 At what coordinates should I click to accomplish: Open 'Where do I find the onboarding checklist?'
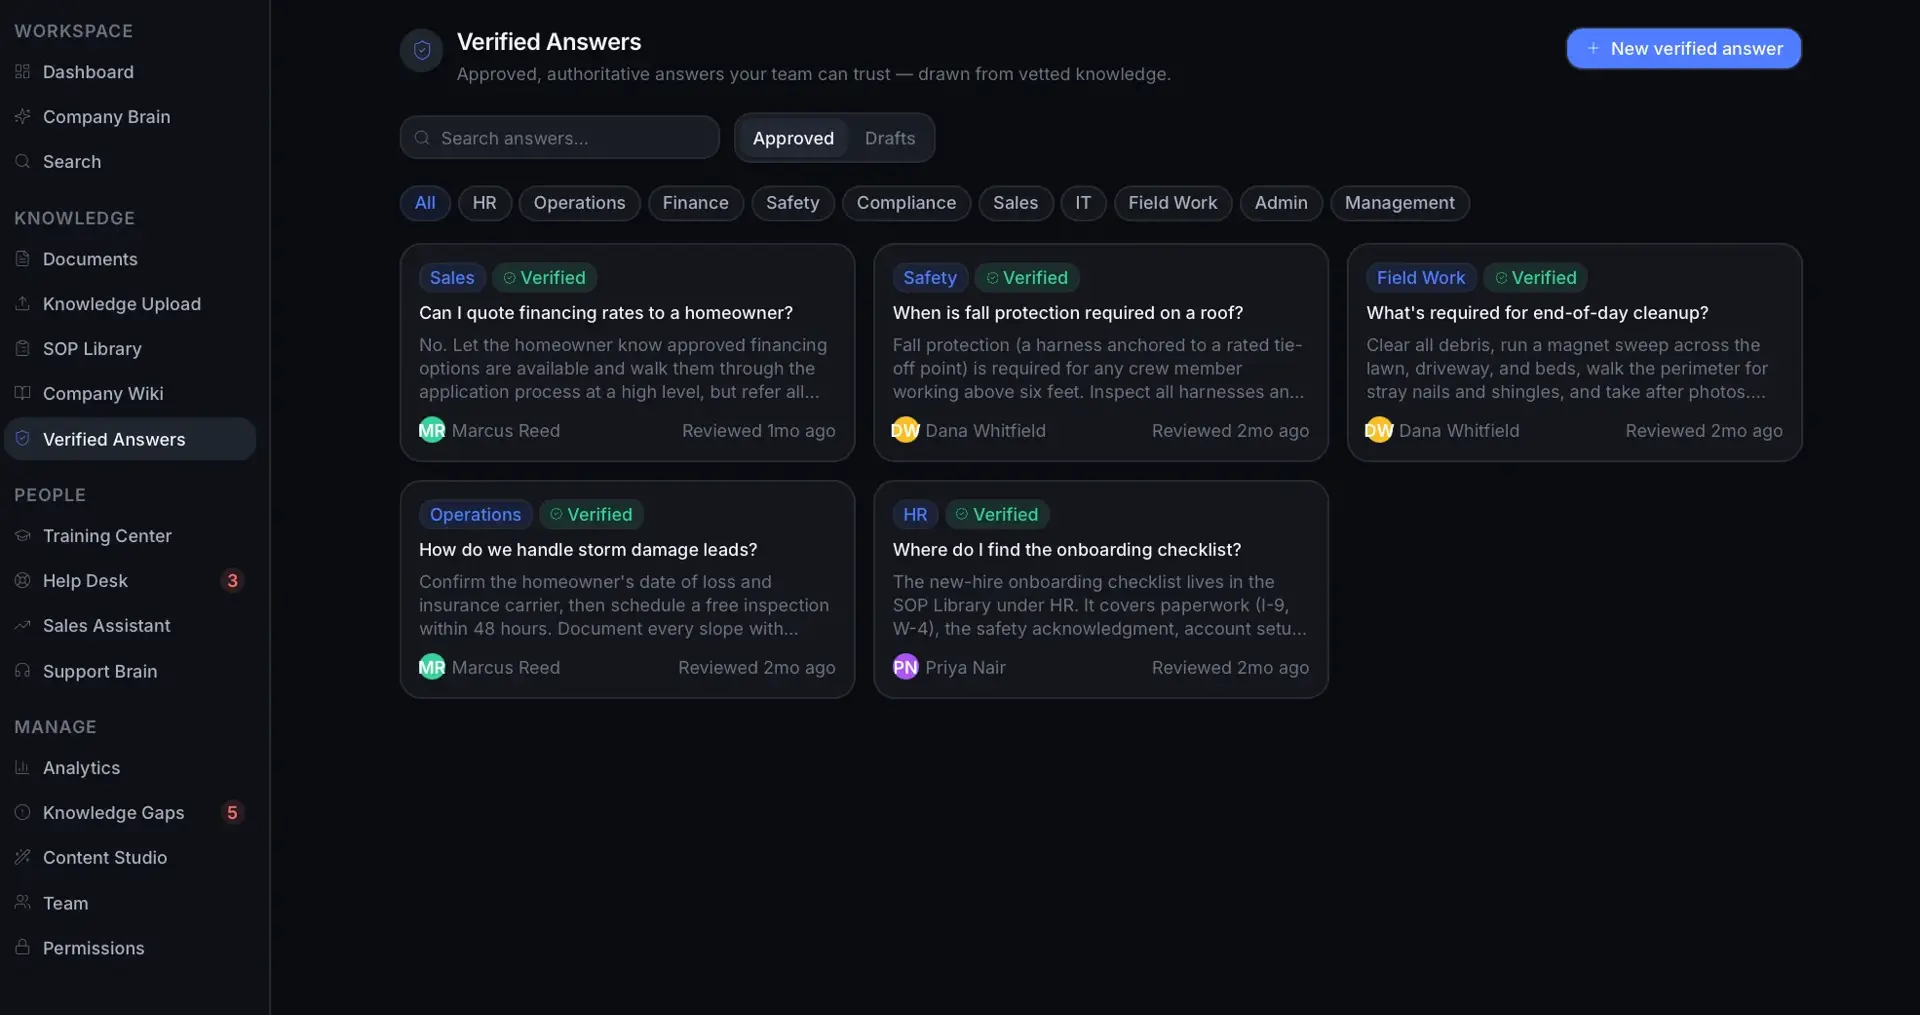[1101, 590]
